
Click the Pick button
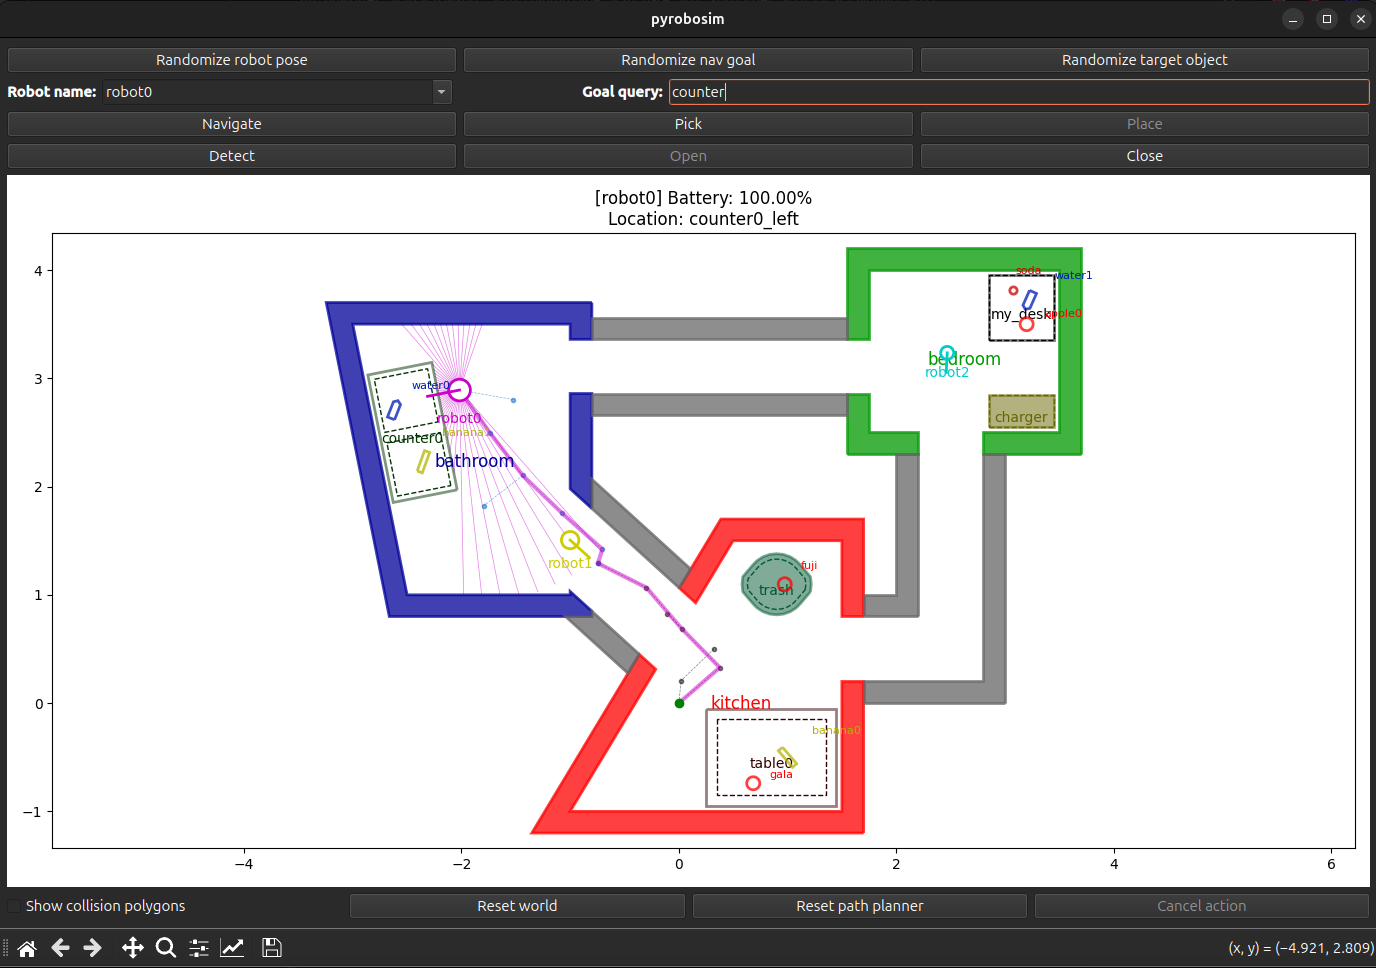point(687,123)
